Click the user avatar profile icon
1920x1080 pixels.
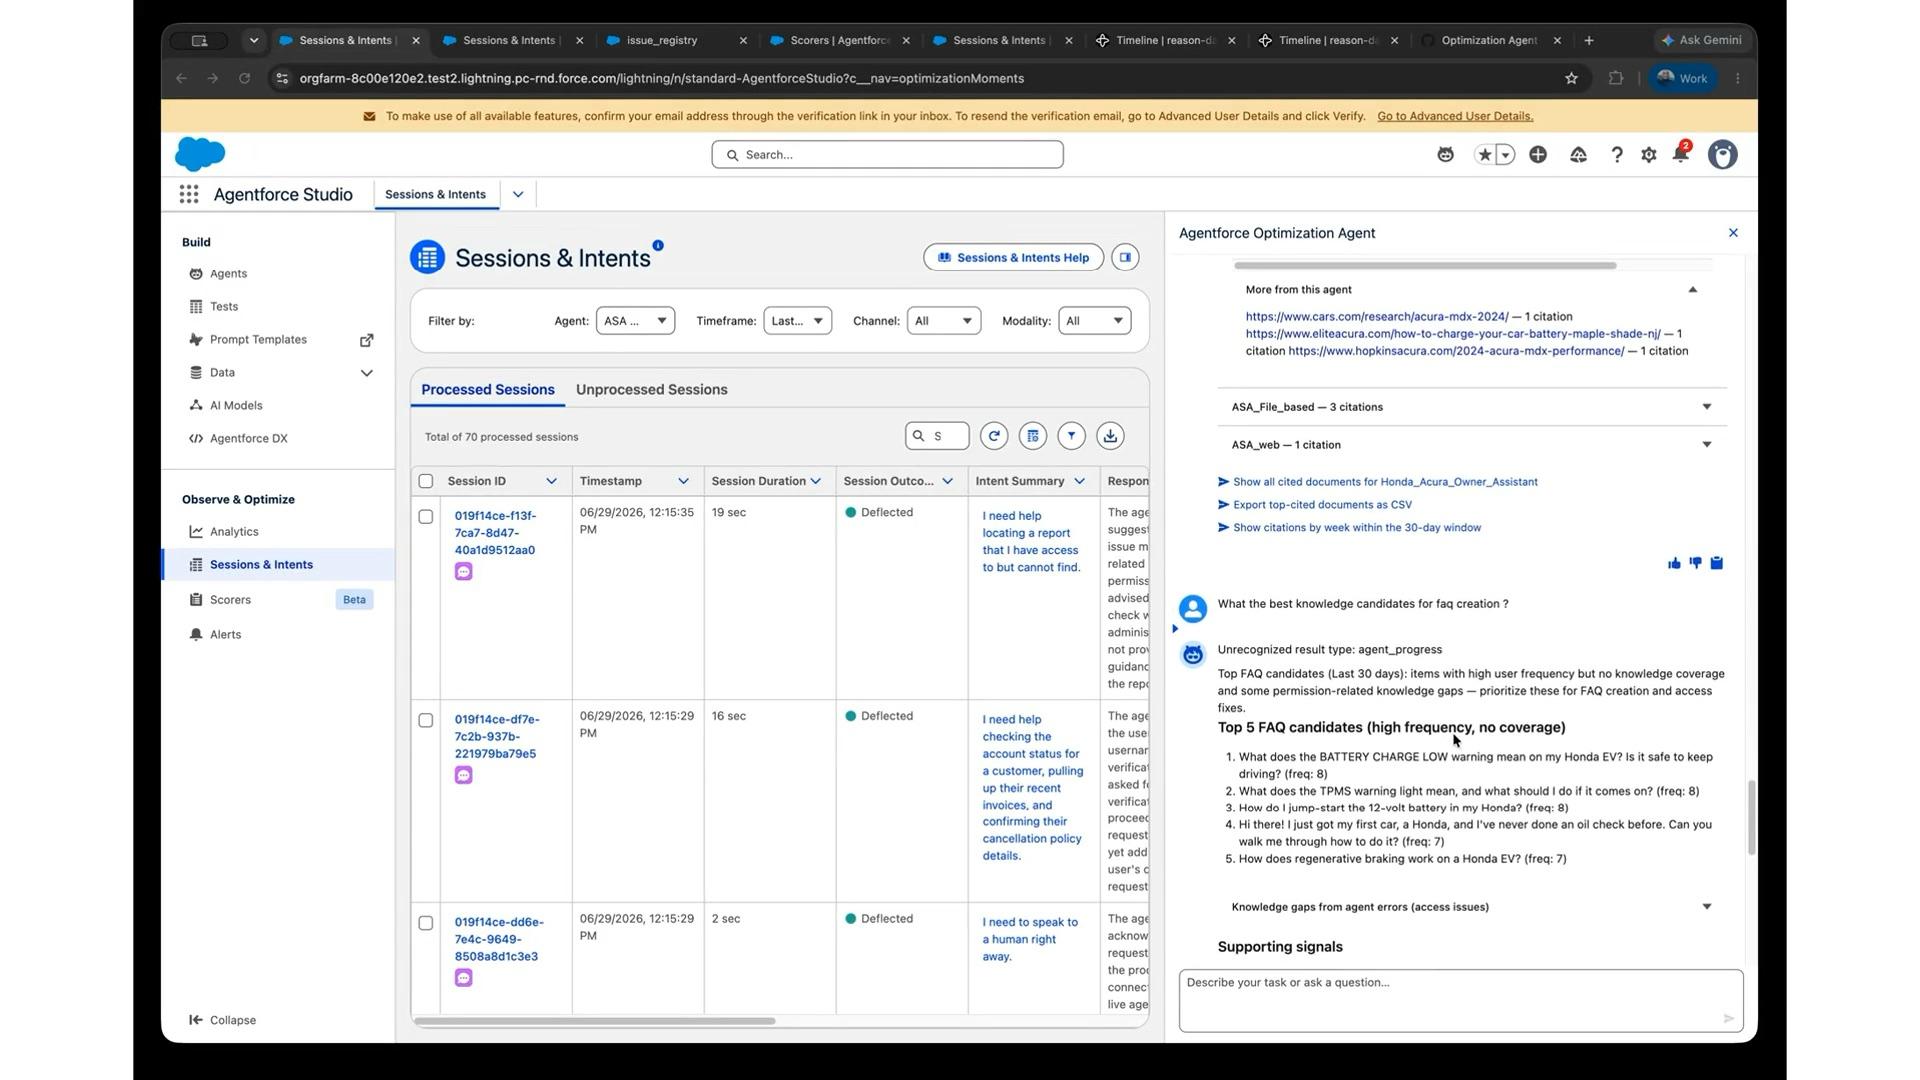click(1722, 154)
